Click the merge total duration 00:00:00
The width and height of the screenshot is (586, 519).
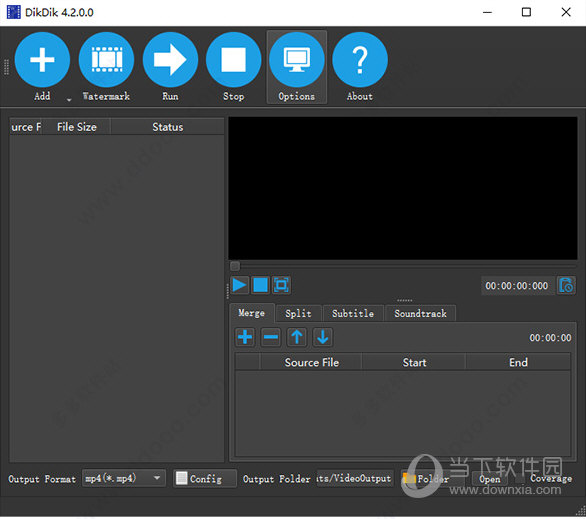point(550,338)
